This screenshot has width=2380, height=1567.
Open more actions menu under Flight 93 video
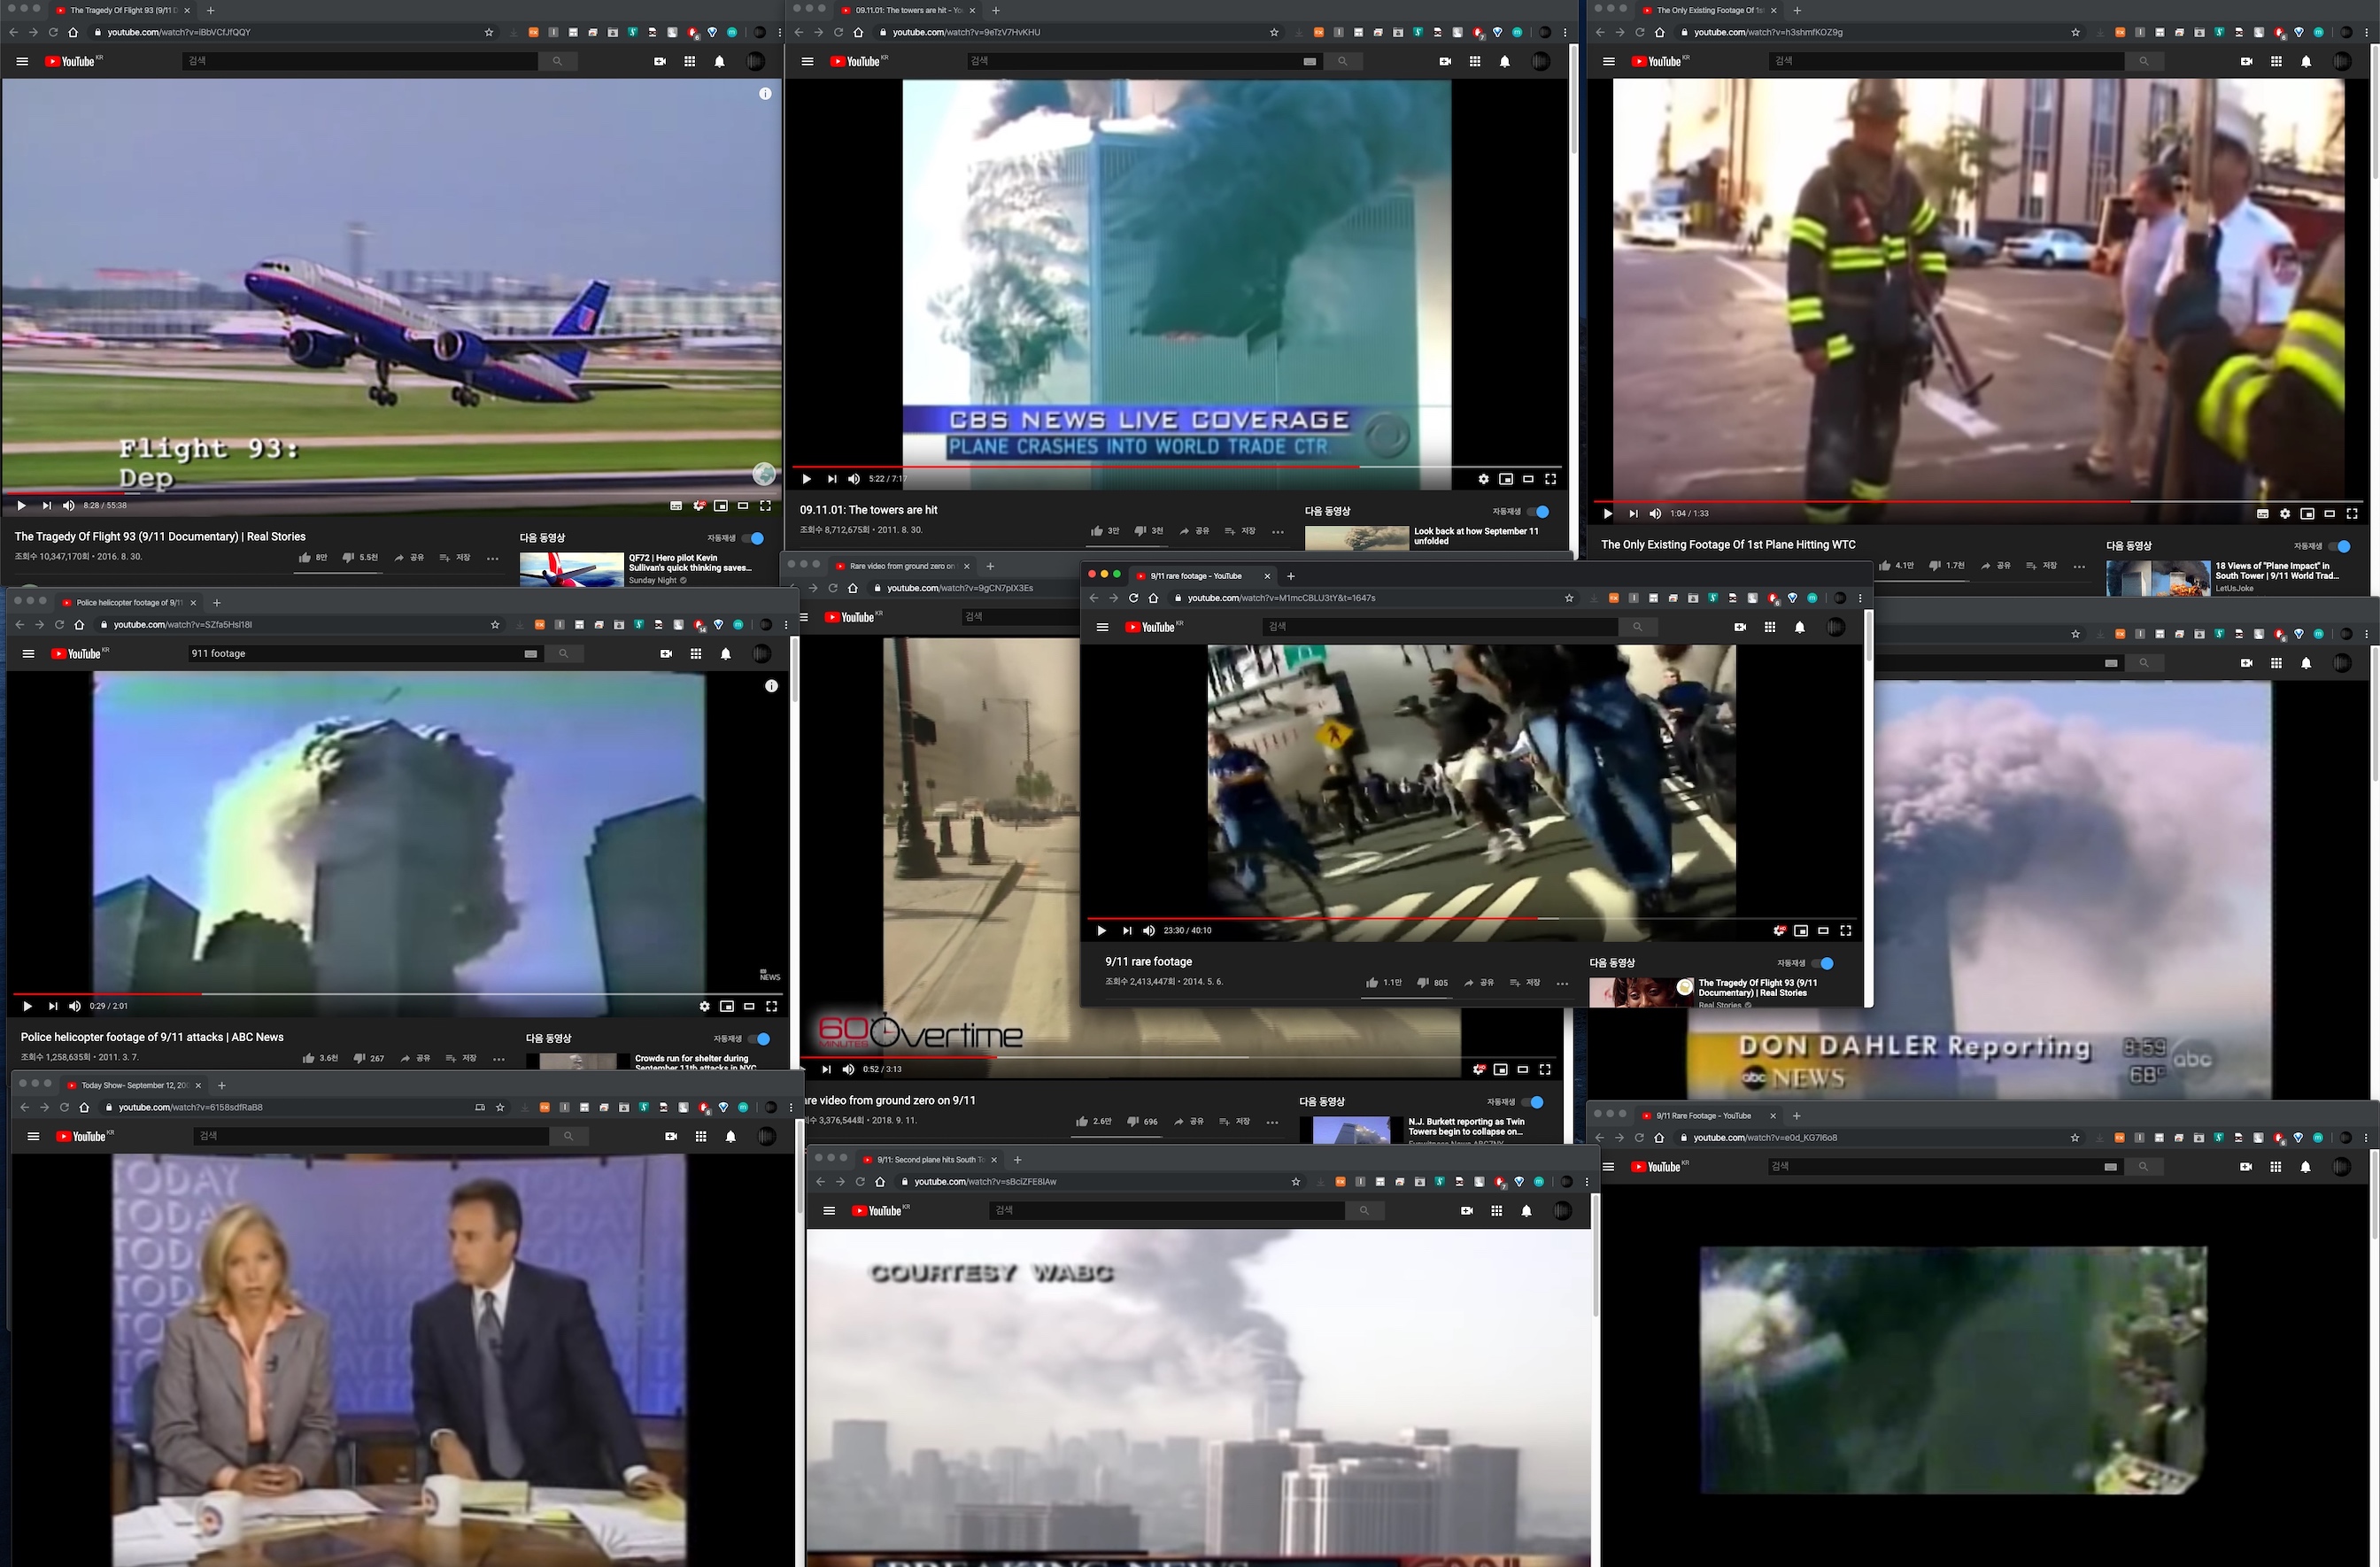pos(492,558)
